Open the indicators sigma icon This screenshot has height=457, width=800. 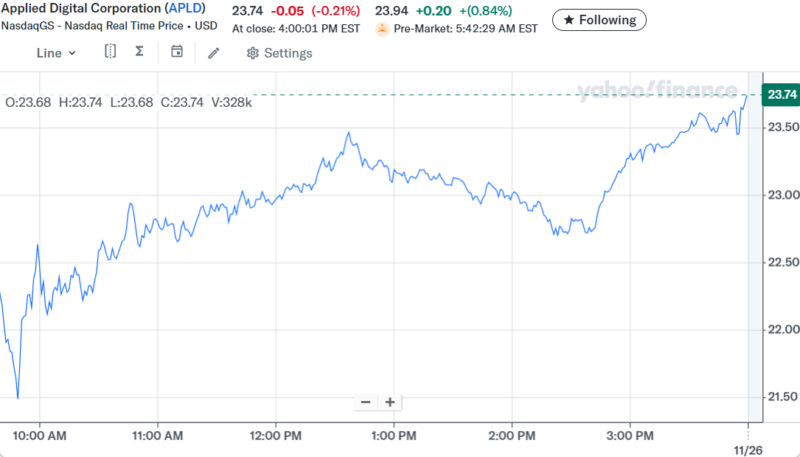click(x=139, y=52)
